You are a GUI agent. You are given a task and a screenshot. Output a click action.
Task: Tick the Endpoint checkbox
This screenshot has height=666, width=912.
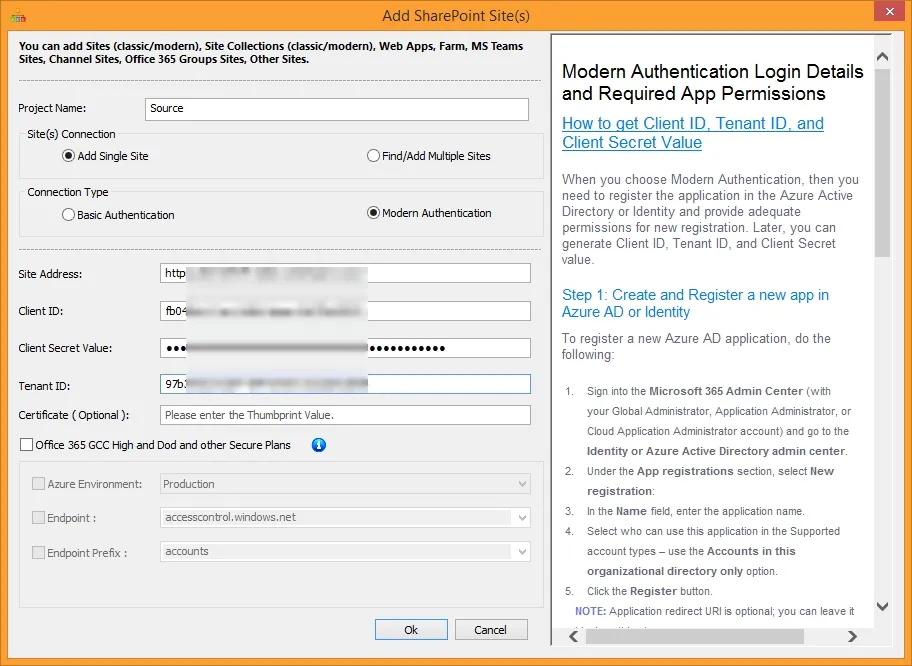click(x=38, y=518)
